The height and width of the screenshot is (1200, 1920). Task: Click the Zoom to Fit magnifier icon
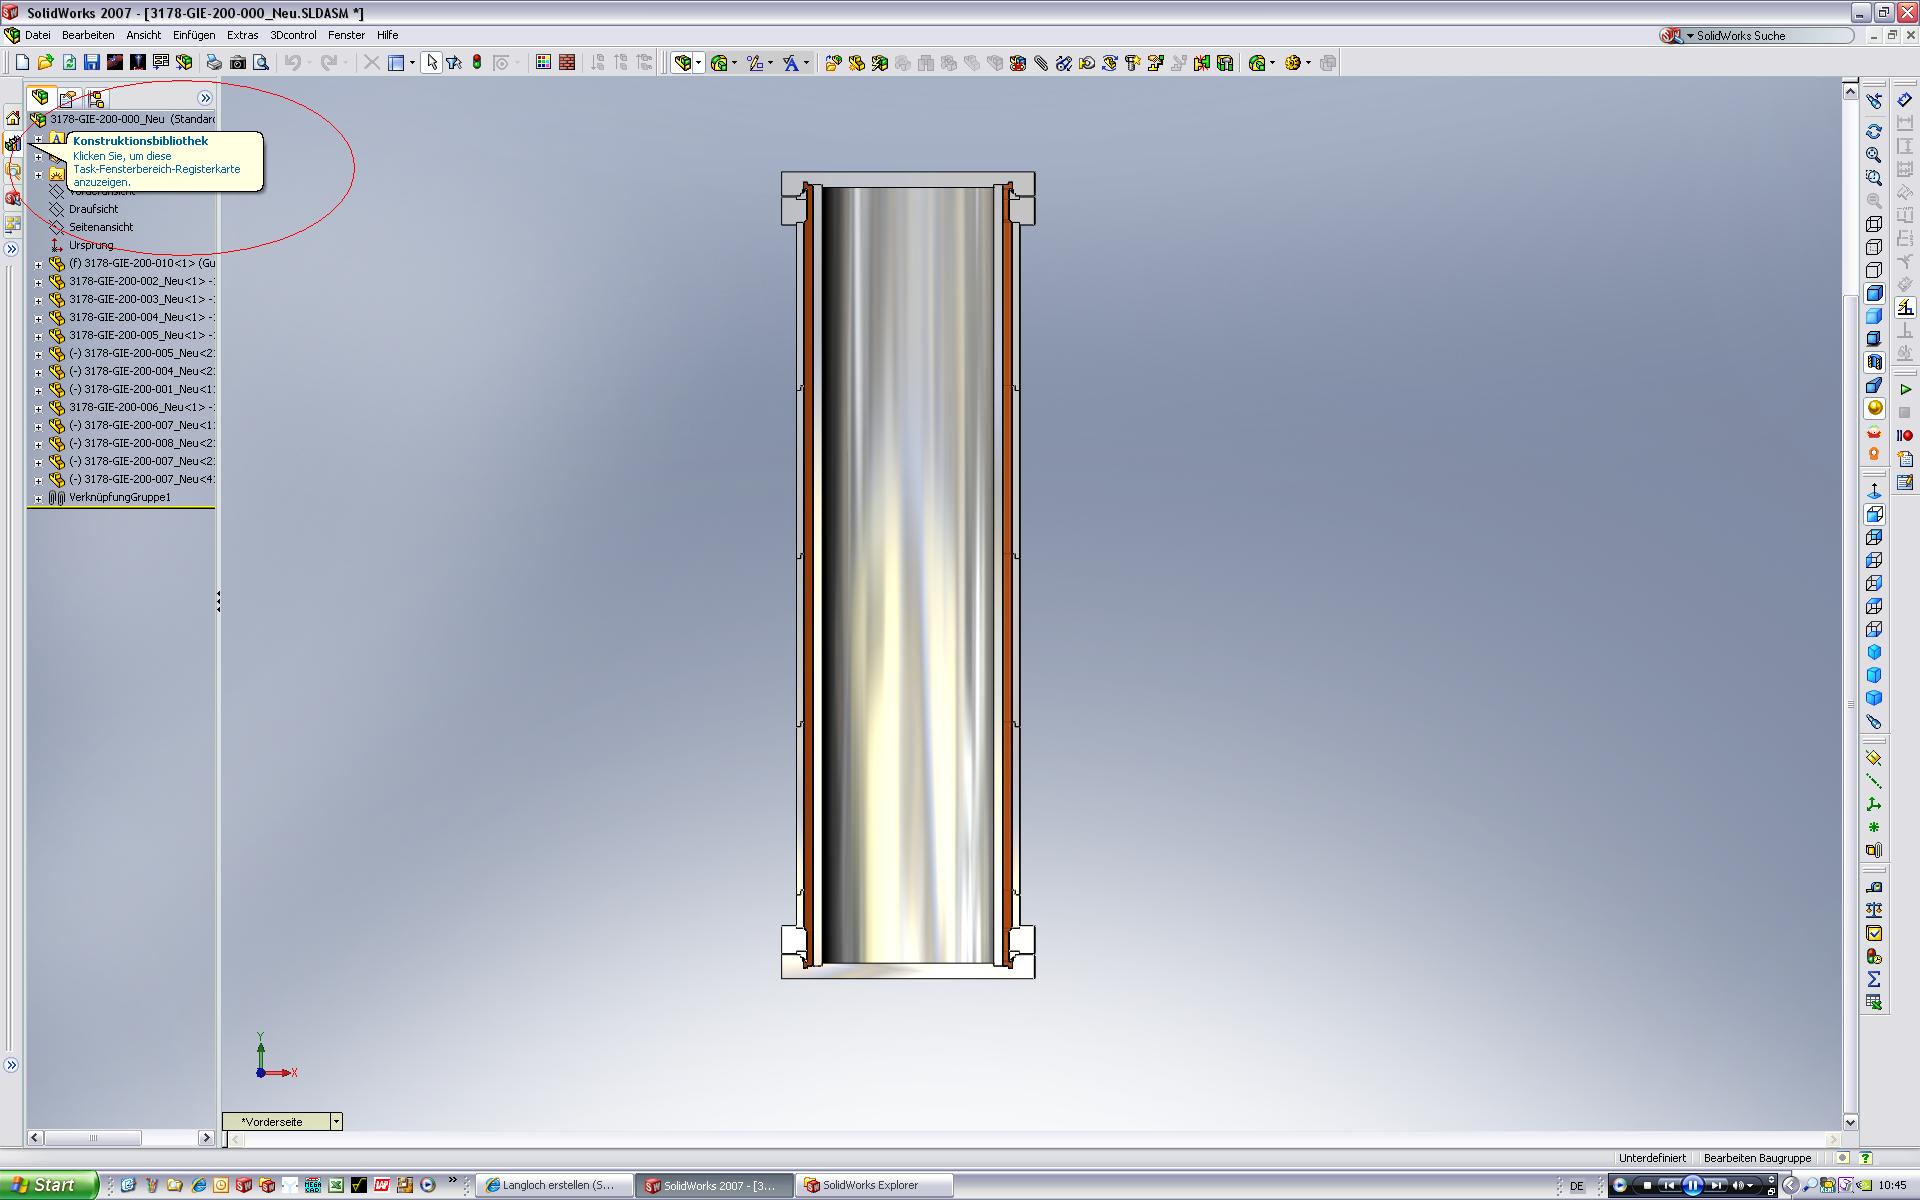click(x=1874, y=155)
